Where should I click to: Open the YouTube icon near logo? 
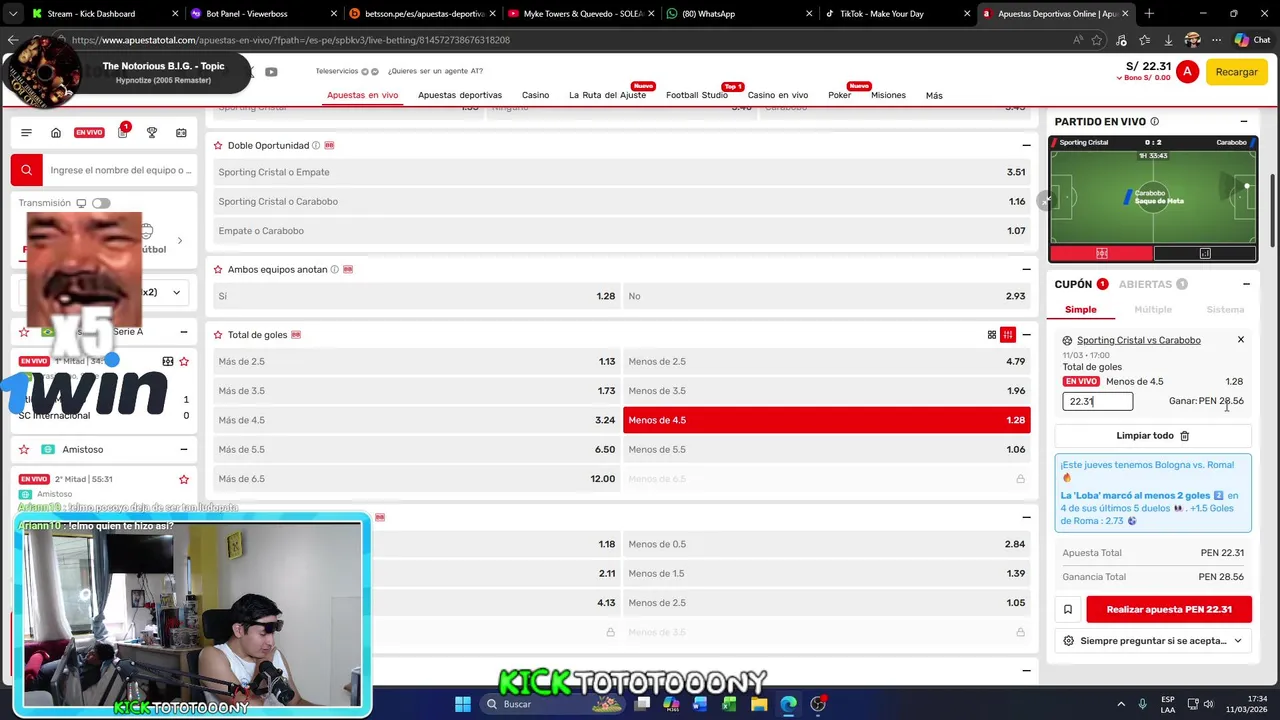click(271, 72)
